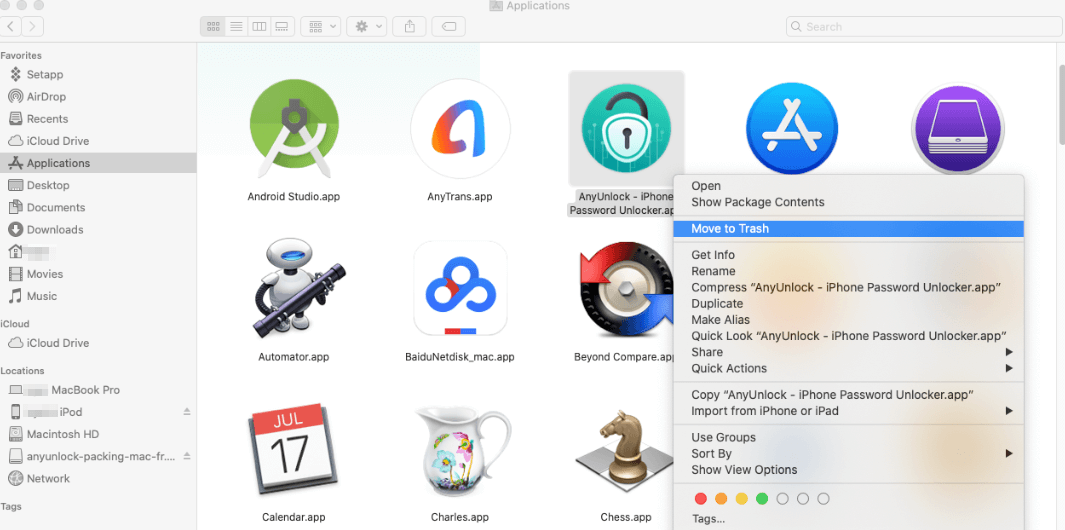Viewport: 1065px width, 530px height.
Task: Select the BaiduNetdisk cloud icon
Action: [x=460, y=289]
